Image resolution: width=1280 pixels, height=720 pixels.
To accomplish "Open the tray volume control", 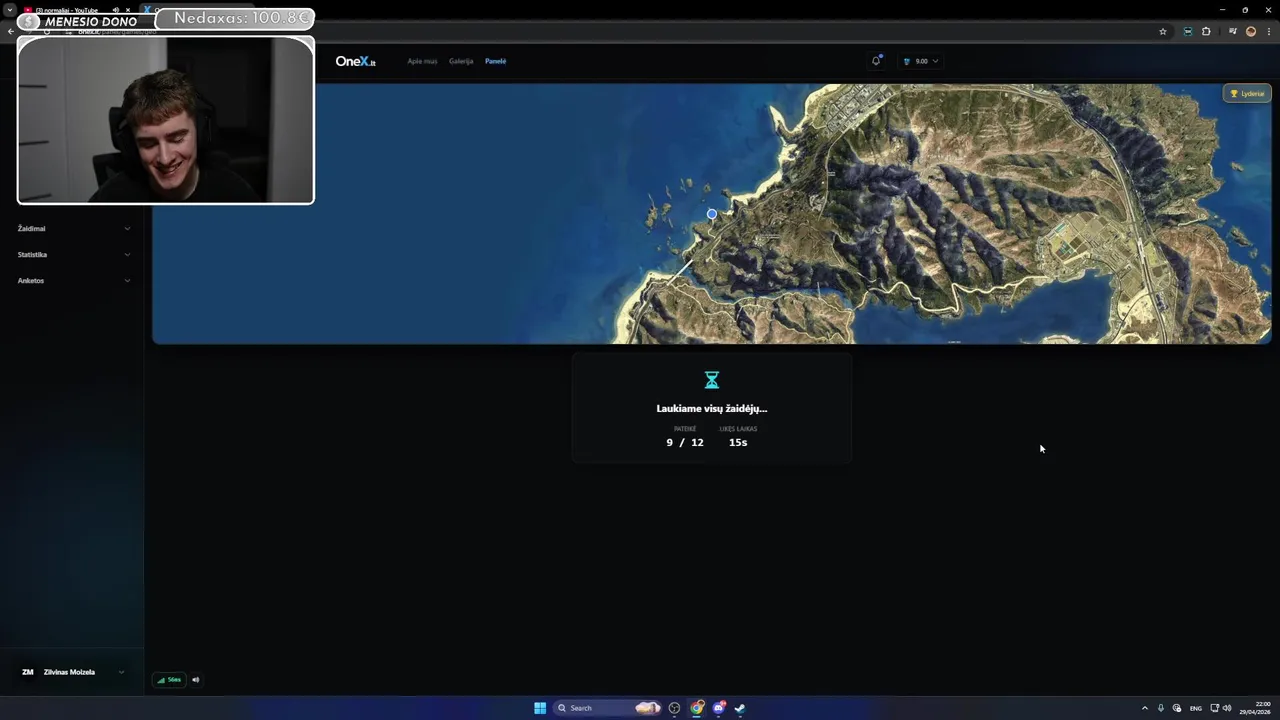I will pyautogui.click(x=1227, y=708).
